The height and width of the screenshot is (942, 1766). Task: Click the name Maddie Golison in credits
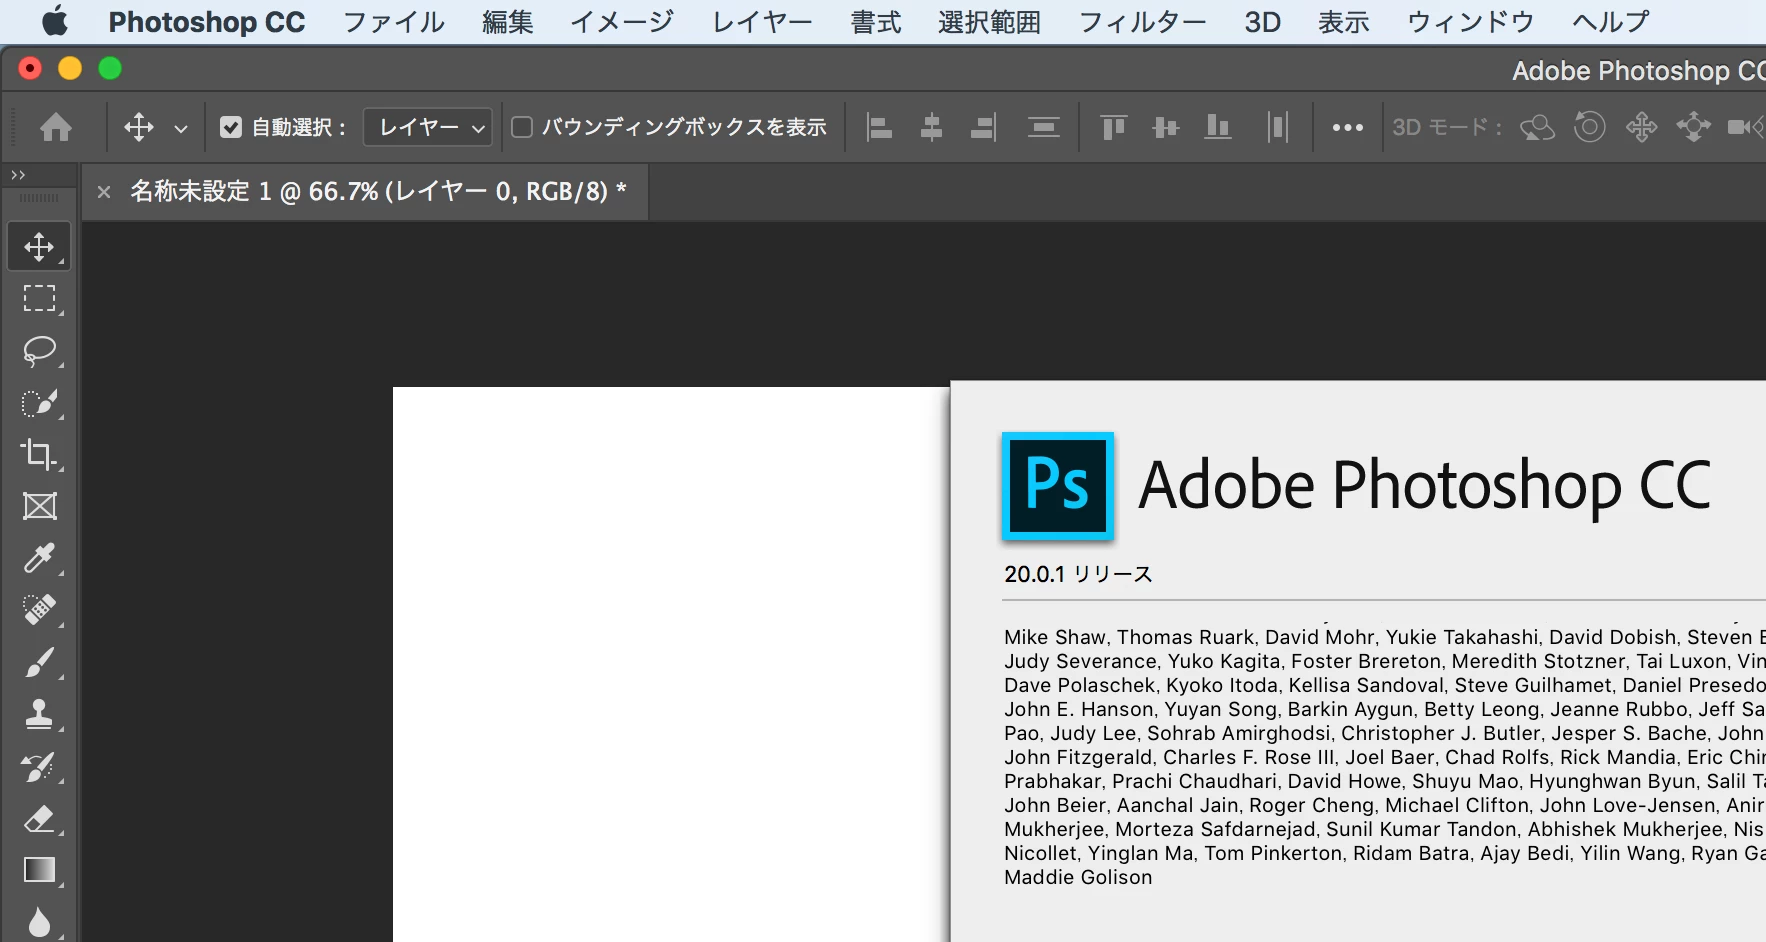click(1078, 877)
